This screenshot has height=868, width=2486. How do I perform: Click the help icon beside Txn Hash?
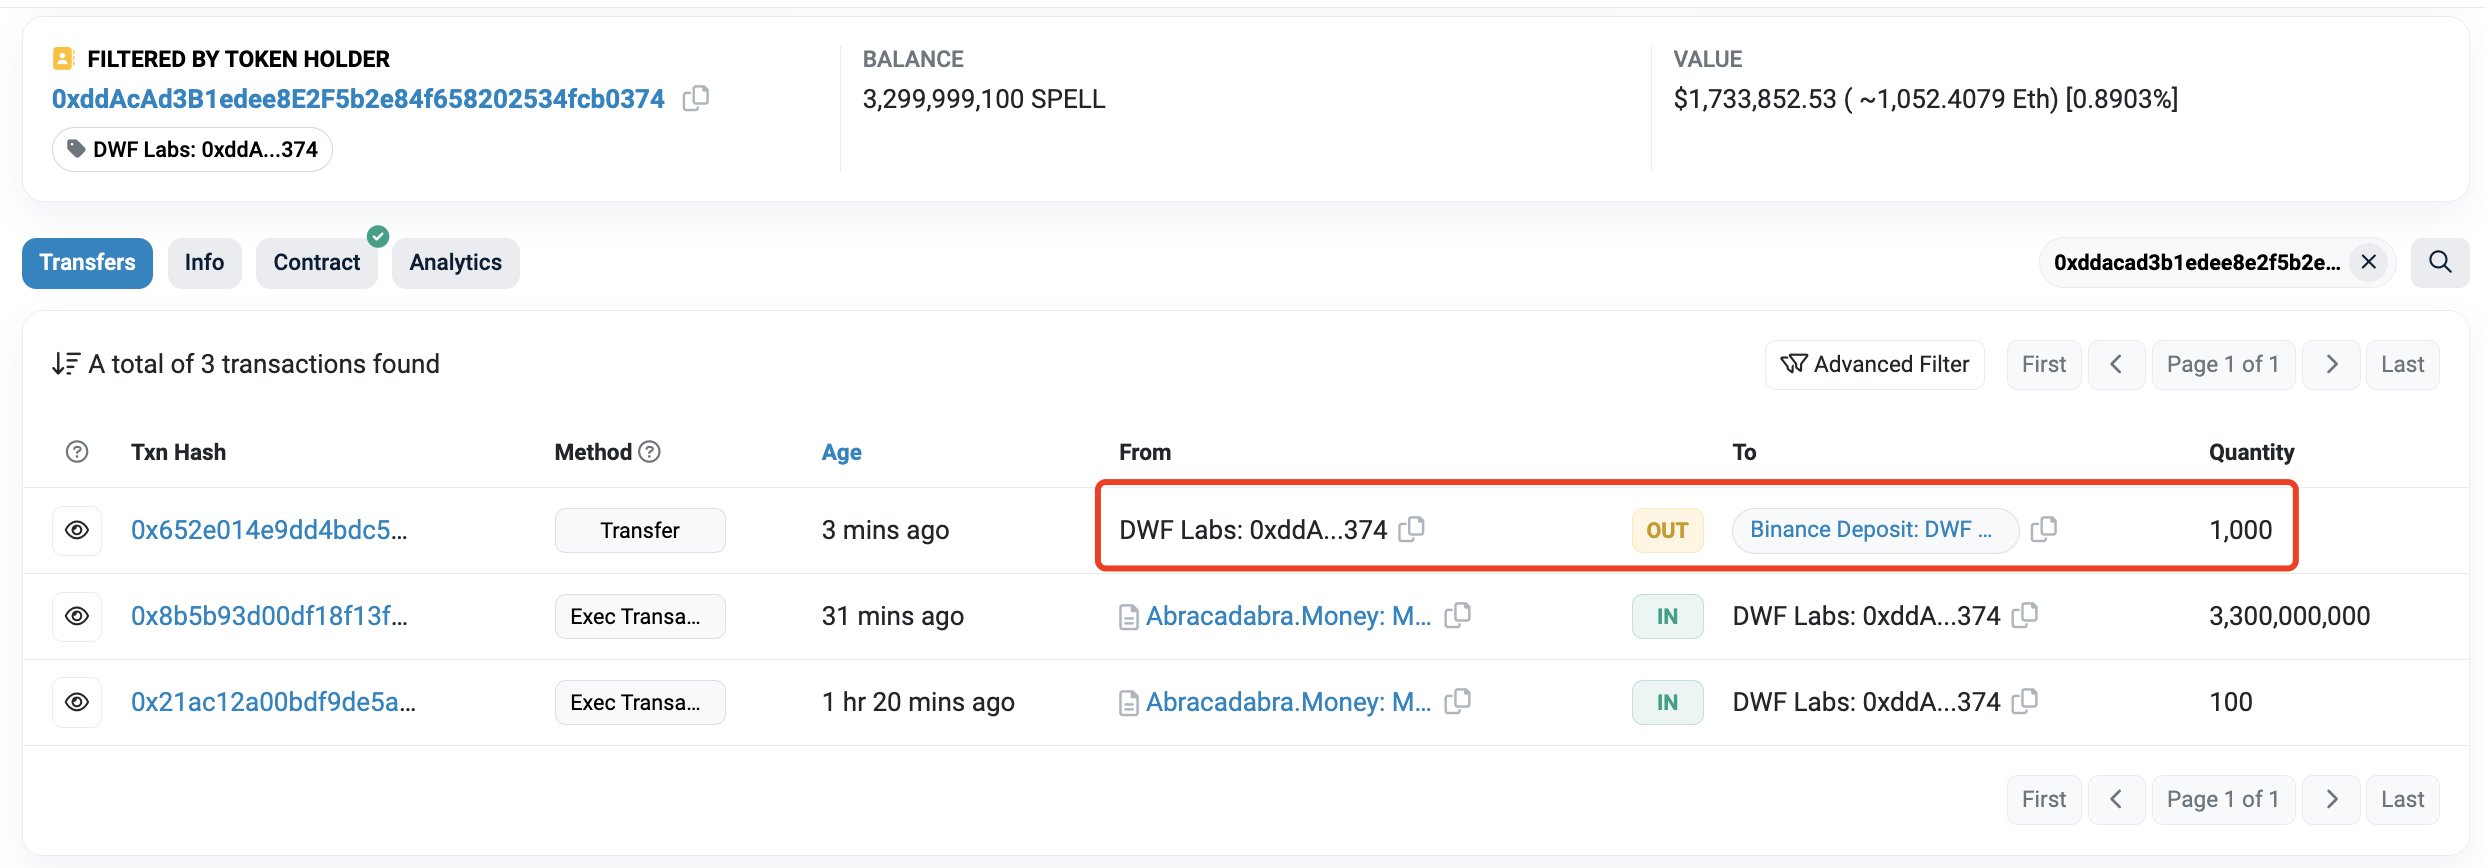(x=77, y=452)
